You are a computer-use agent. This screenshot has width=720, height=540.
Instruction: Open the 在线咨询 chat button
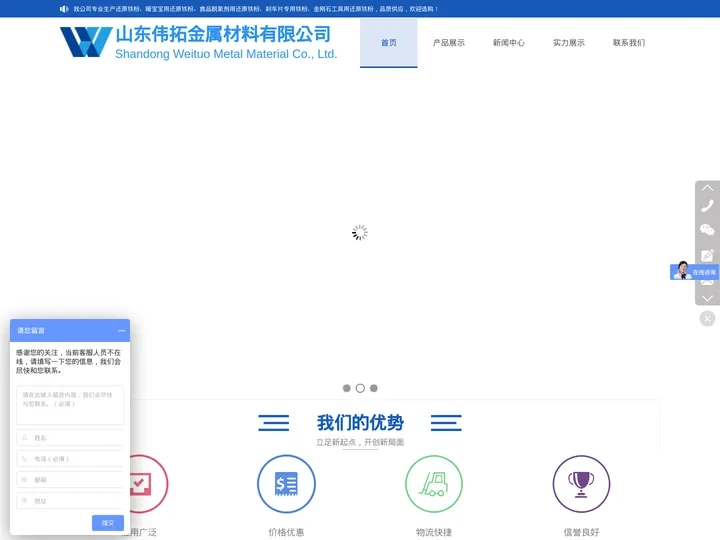[694, 271]
